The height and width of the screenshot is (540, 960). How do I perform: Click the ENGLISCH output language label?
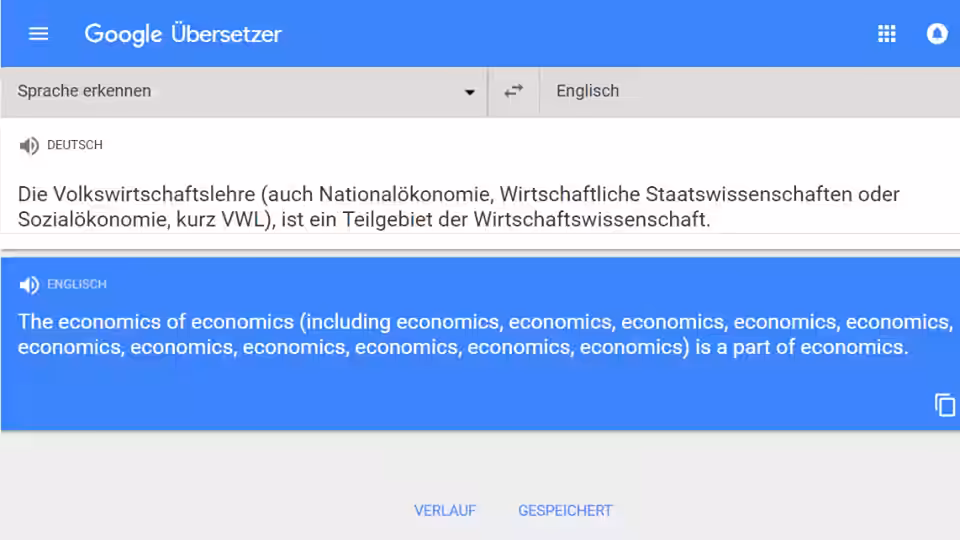tap(77, 284)
